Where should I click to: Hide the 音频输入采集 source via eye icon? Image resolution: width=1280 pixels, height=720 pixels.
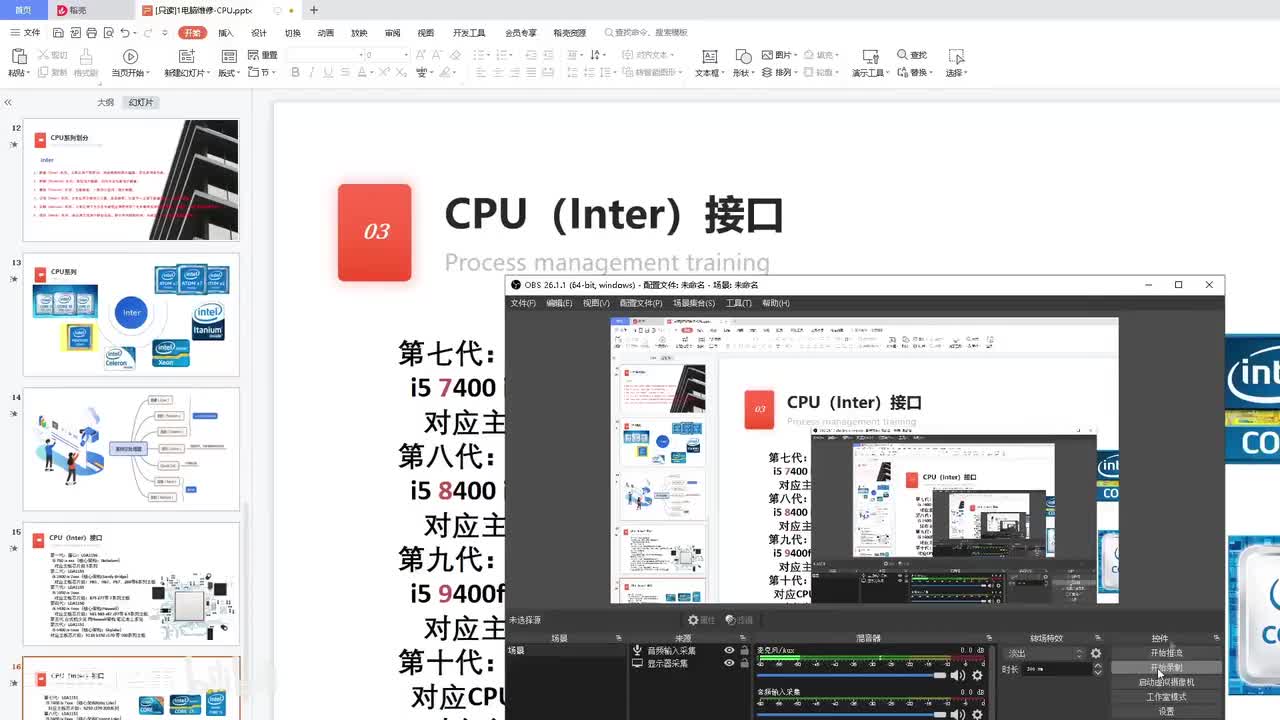729,650
